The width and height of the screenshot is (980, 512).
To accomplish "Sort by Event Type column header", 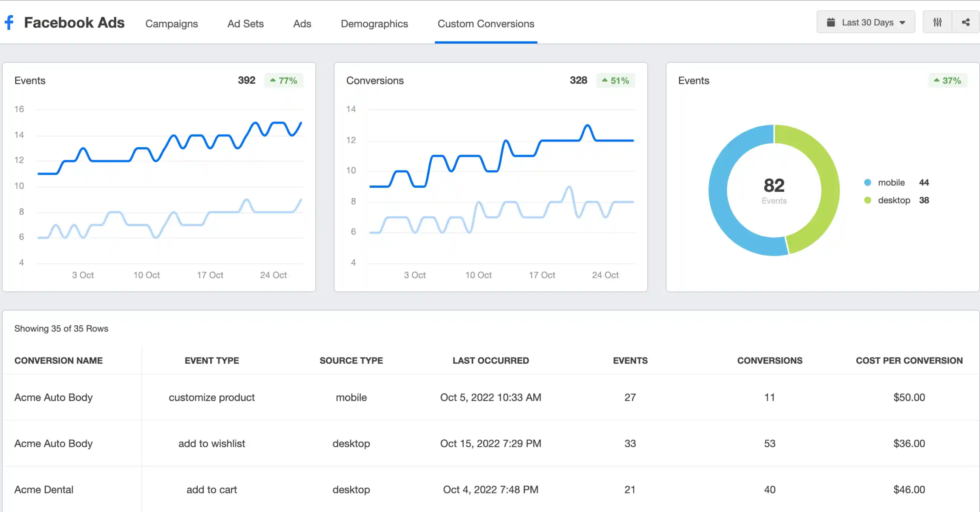I will 212,361.
